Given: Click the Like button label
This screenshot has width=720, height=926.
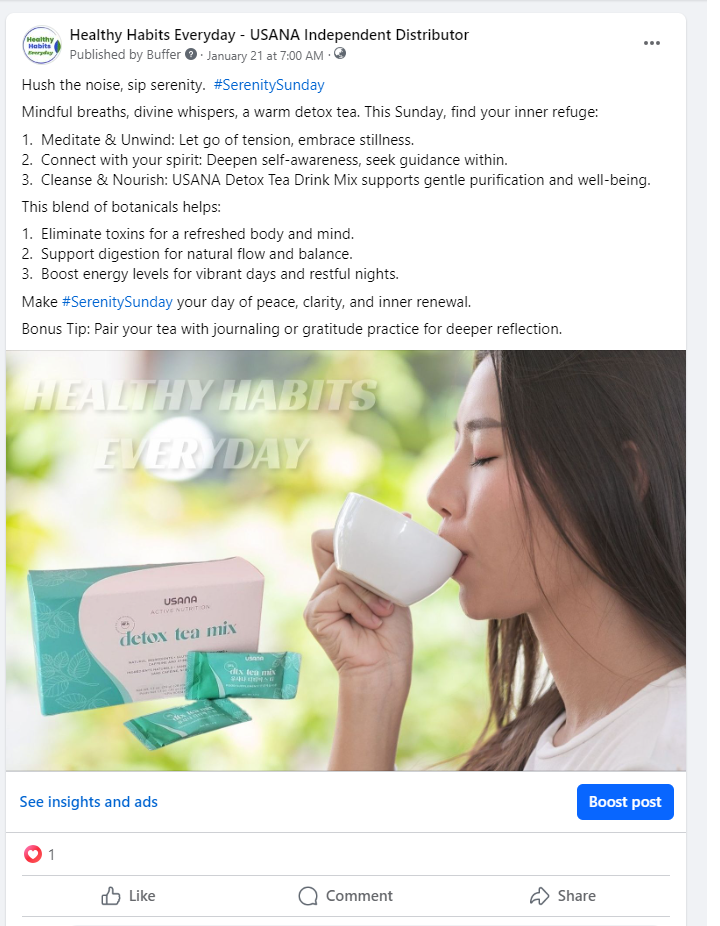Looking at the screenshot, I should coord(142,896).
